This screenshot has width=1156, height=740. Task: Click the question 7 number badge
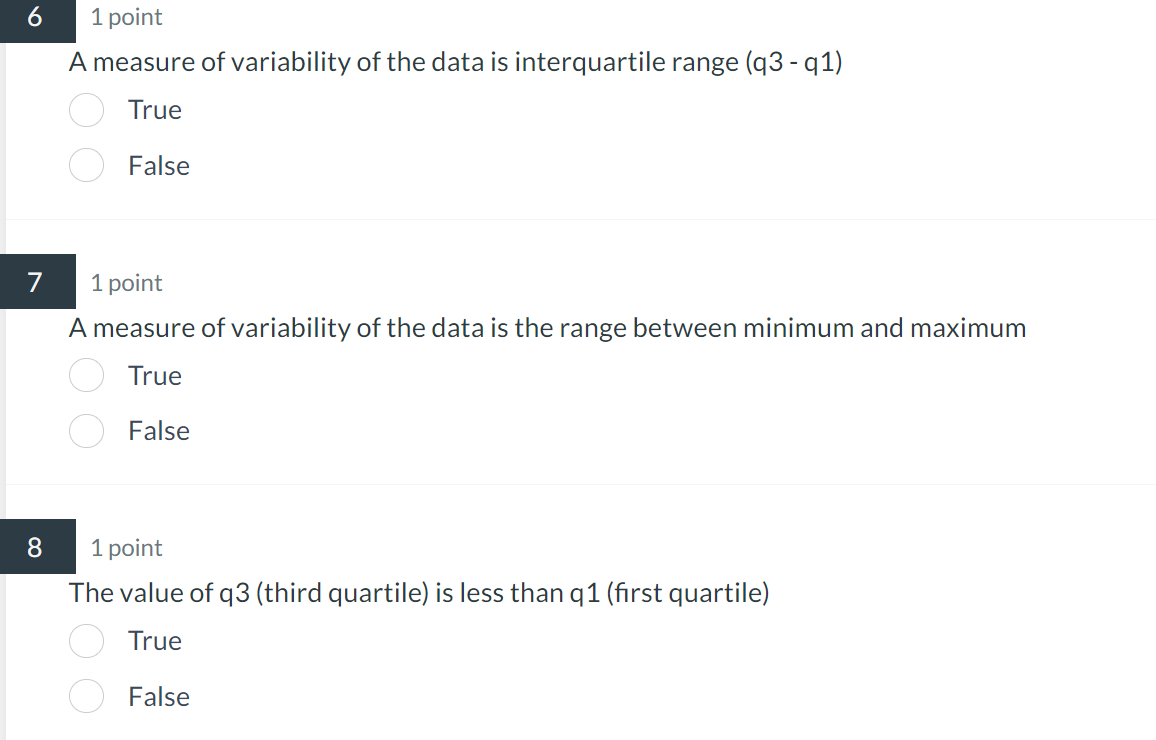tap(37, 282)
